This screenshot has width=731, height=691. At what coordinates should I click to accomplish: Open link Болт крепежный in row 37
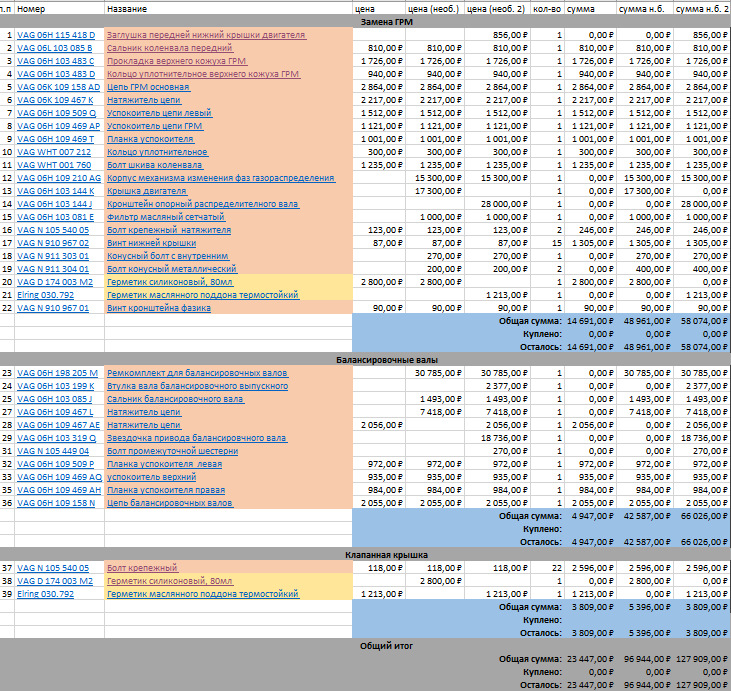[x=143, y=568]
